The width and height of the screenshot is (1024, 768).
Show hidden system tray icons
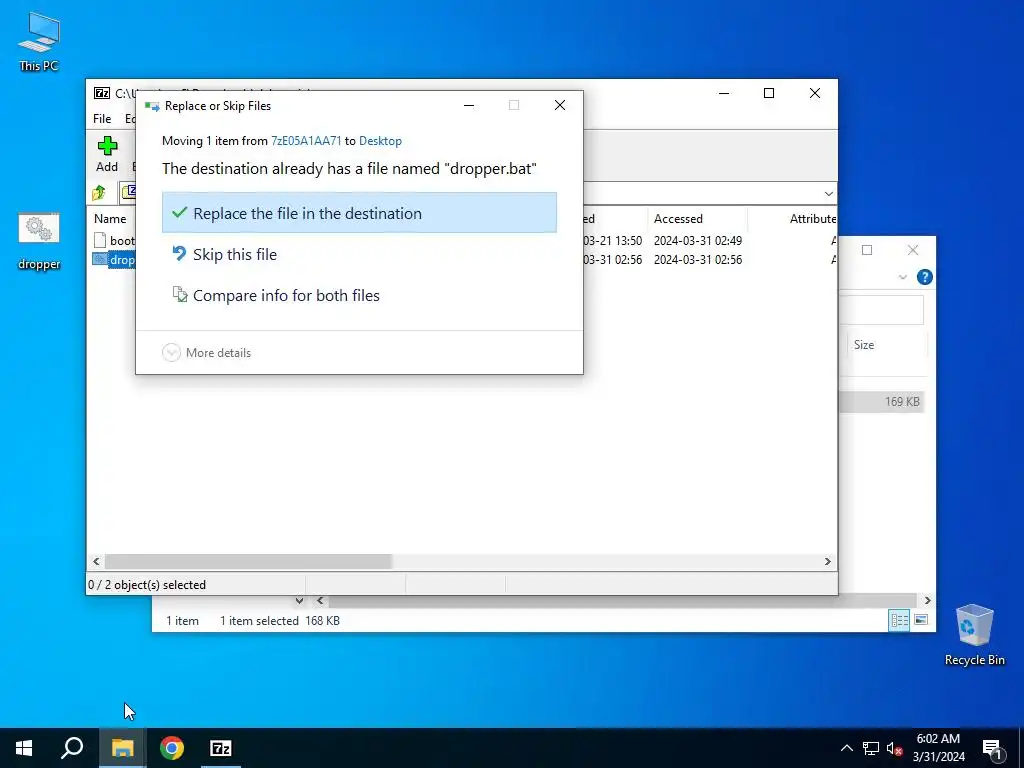coord(846,748)
